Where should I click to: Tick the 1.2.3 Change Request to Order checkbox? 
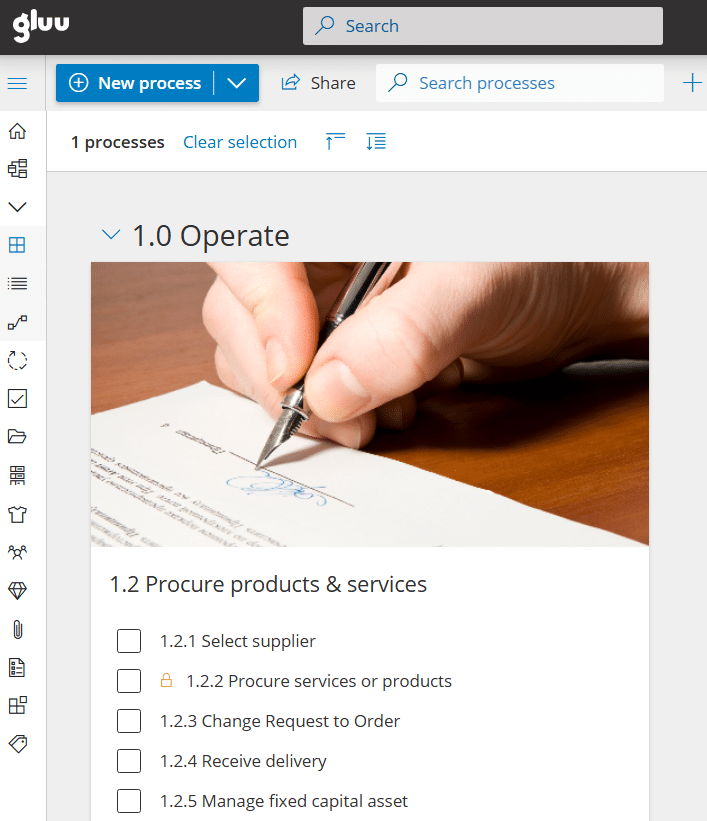[x=129, y=721]
